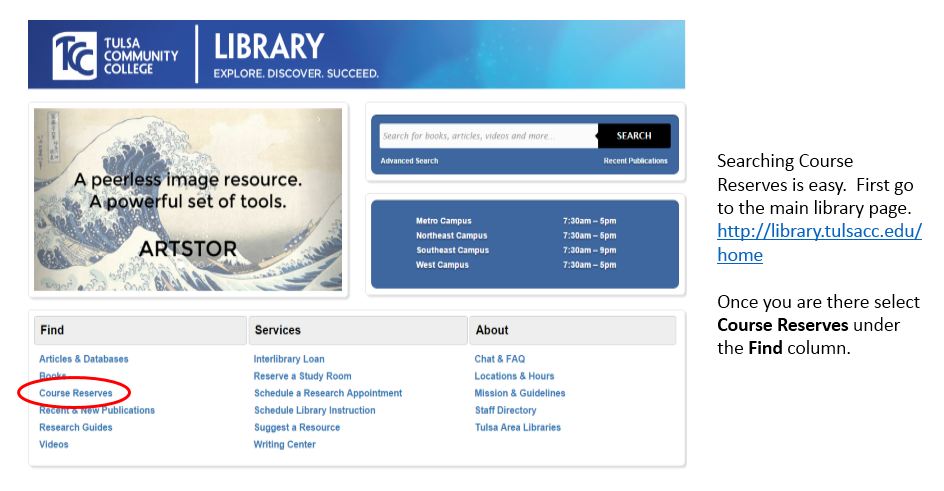Open Schedule Library Instruction link

tap(314, 410)
